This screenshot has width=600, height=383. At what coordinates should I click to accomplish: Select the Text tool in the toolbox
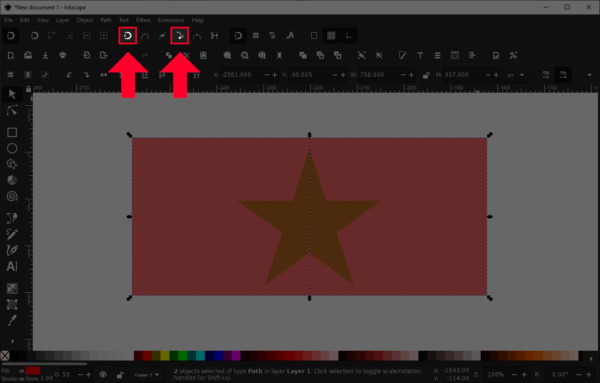tap(12, 266)
